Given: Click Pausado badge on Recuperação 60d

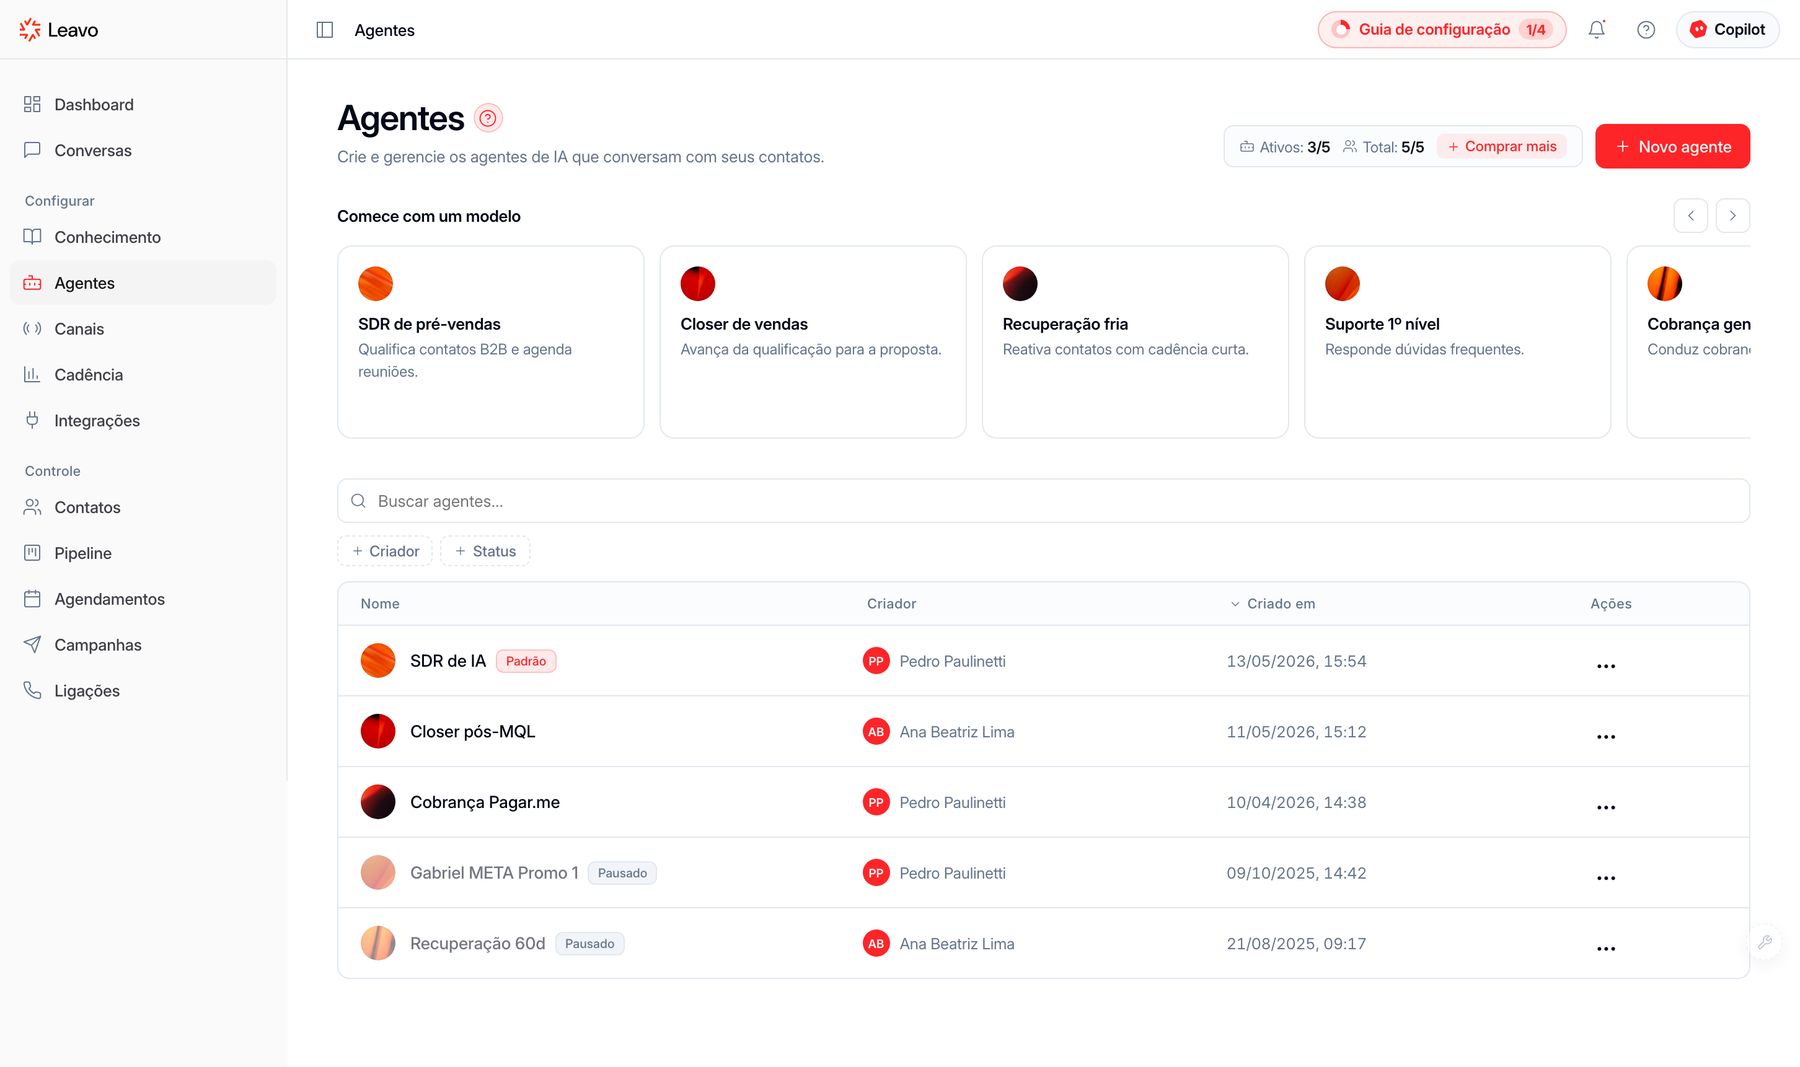Looking at the screenshot, I should pyautogui.click(x=590, y=943).
